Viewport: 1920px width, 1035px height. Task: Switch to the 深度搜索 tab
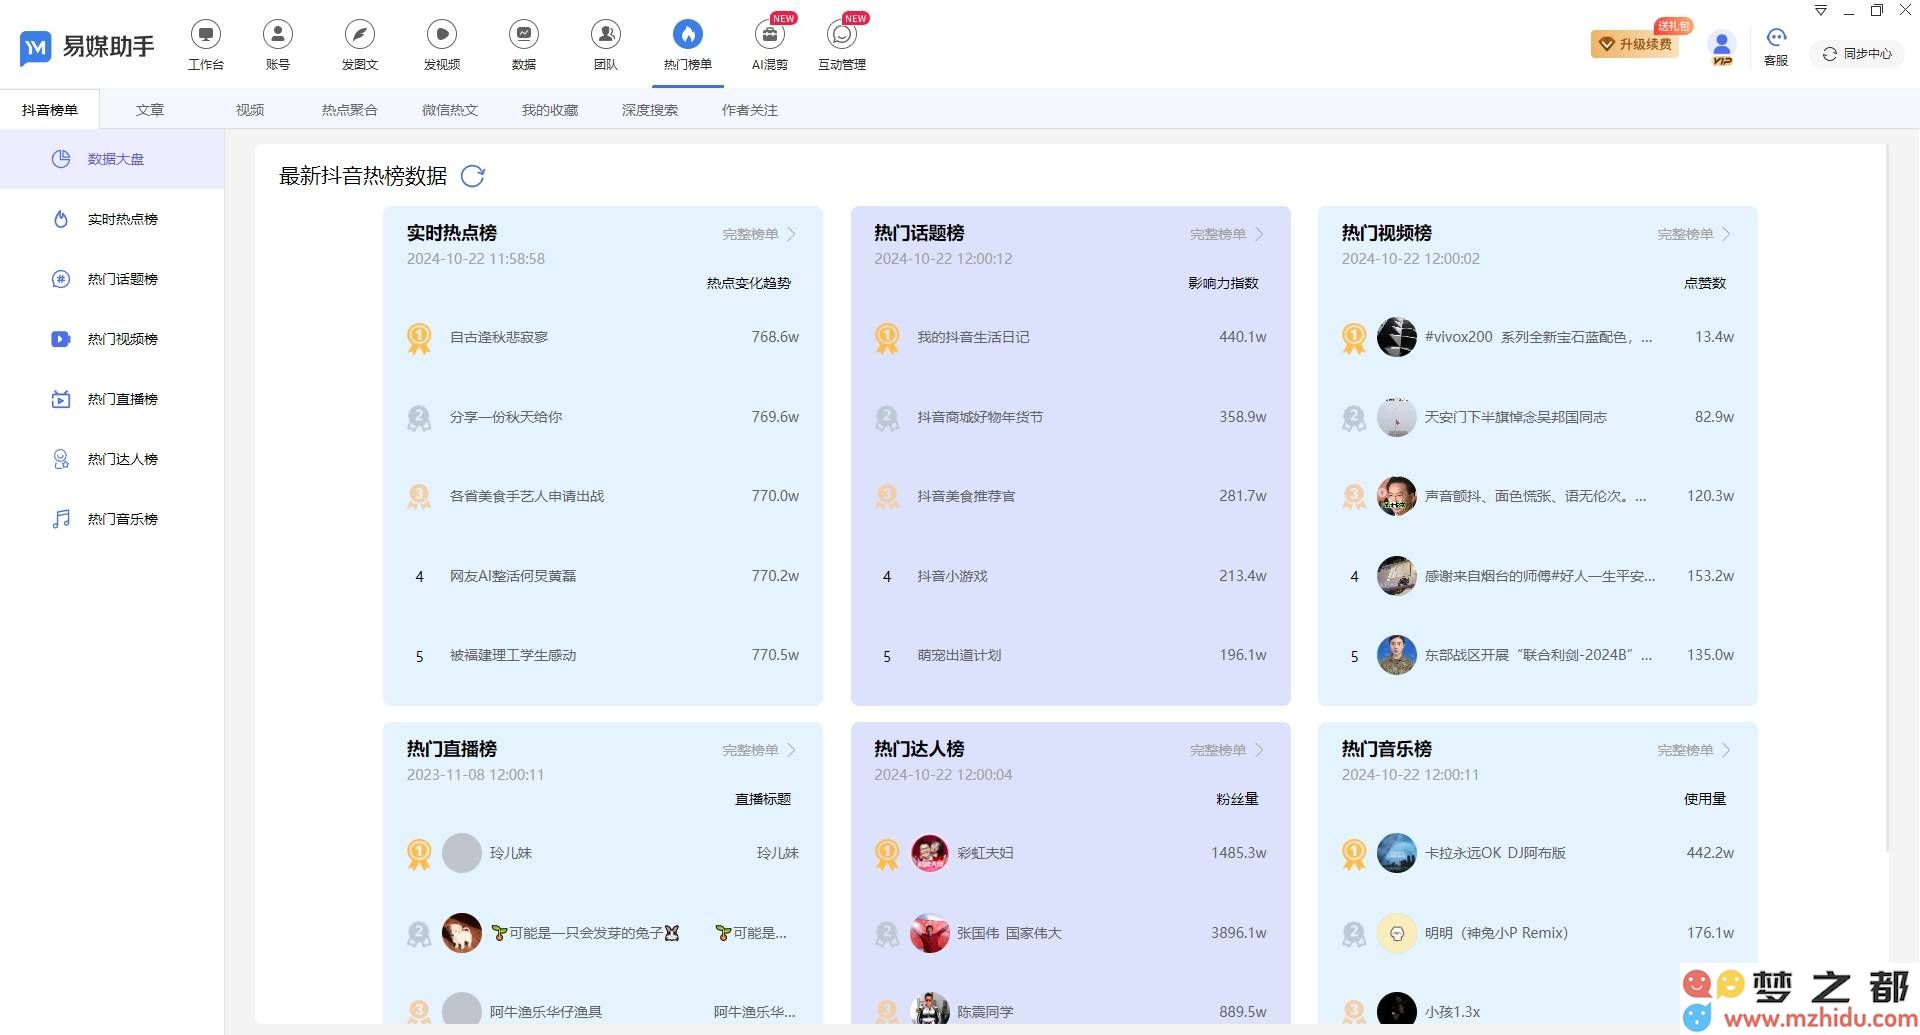pos(650,110)
